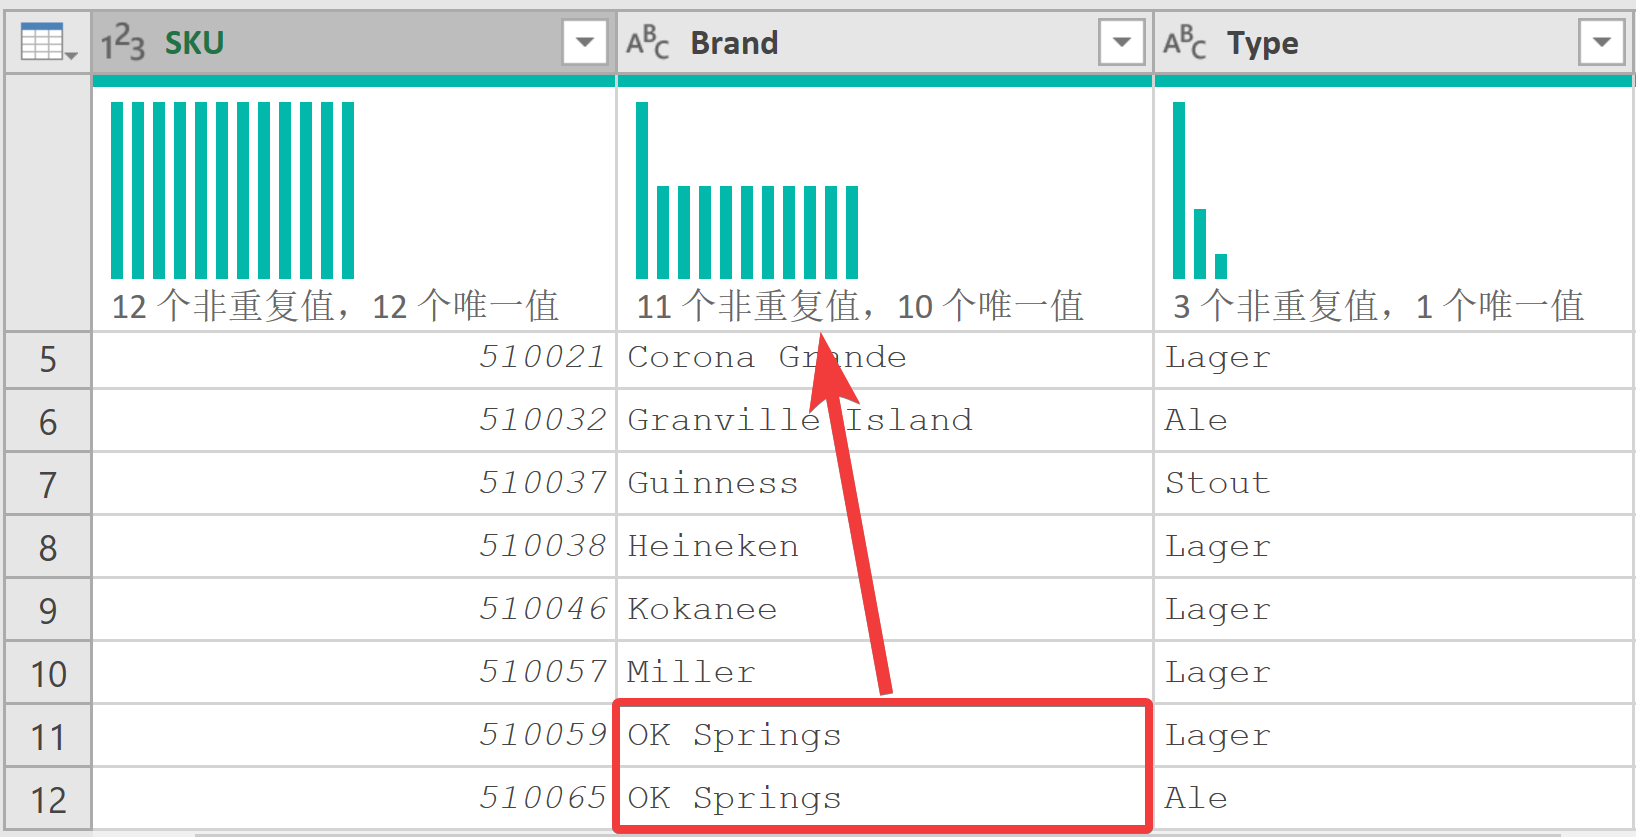Click the Type column text data type icon

1184,43
